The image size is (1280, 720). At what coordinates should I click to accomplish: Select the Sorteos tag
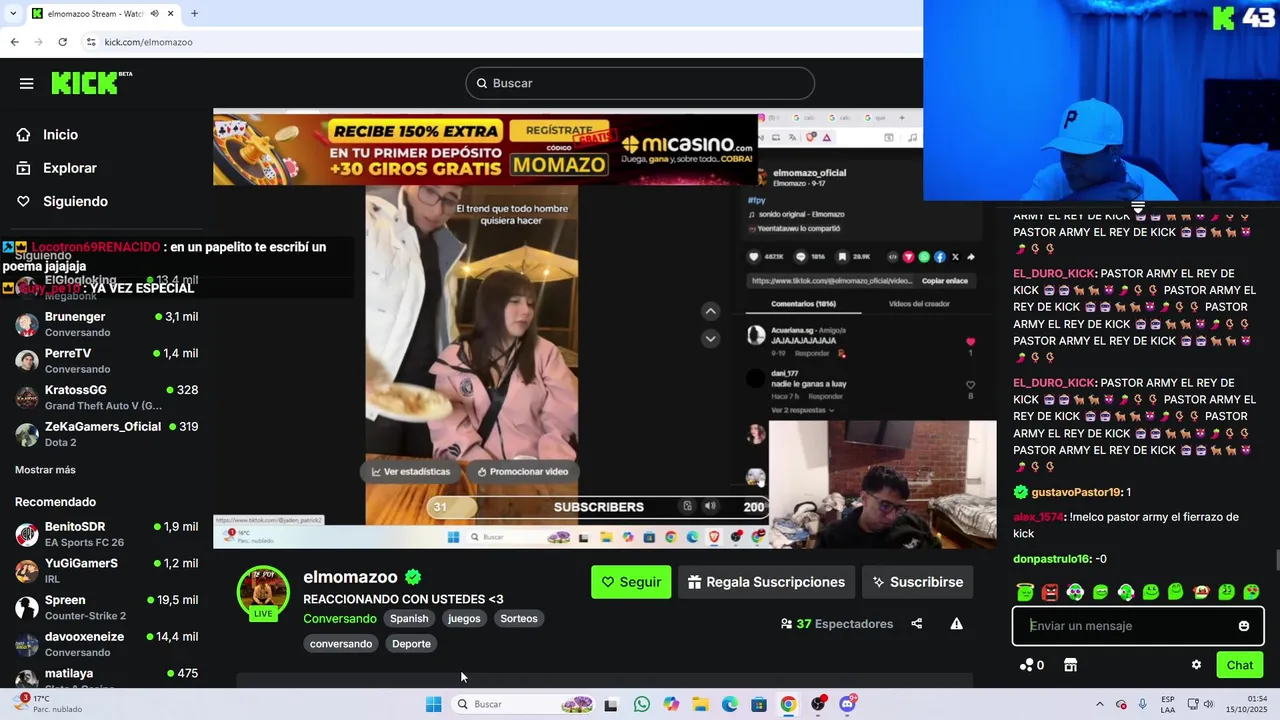[x=519, y=618]
